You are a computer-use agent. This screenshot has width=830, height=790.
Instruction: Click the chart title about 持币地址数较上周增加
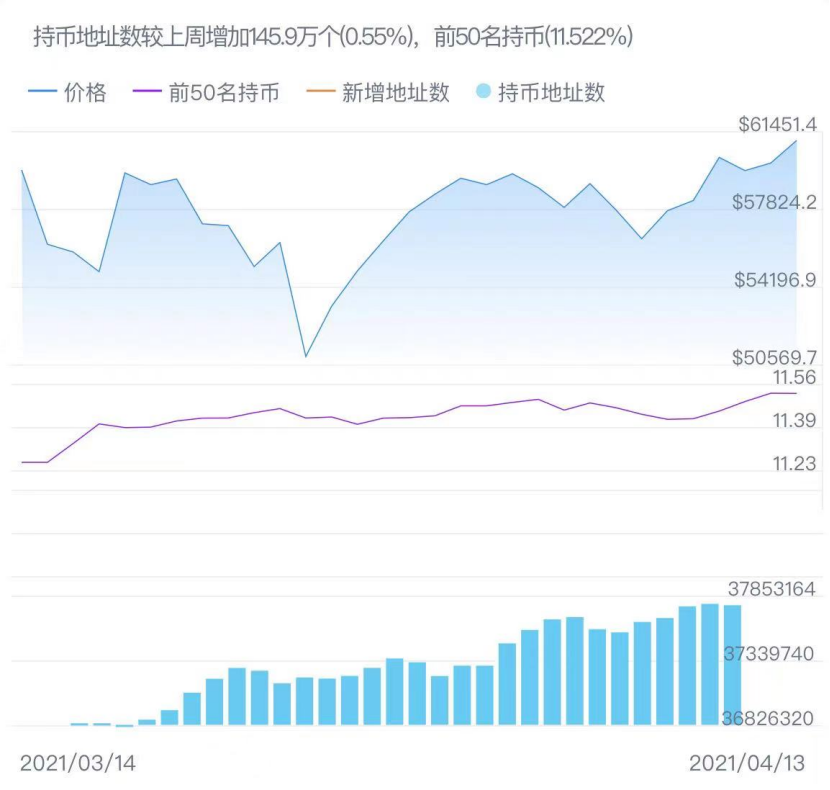(332, 37)
